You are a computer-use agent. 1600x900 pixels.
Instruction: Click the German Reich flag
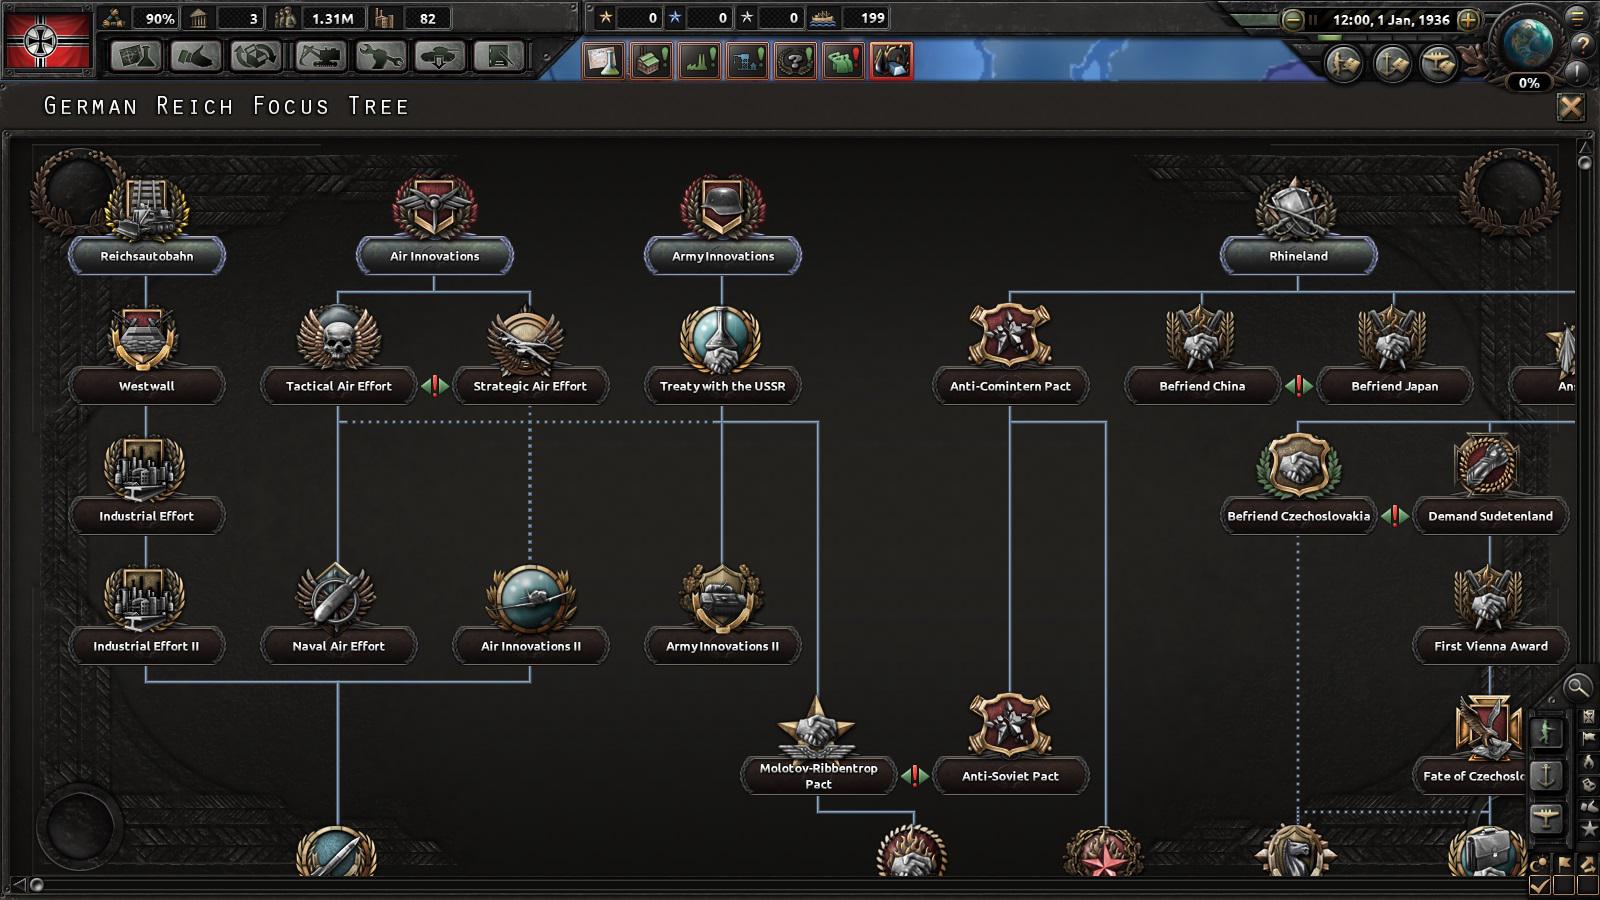pos(47,39)
